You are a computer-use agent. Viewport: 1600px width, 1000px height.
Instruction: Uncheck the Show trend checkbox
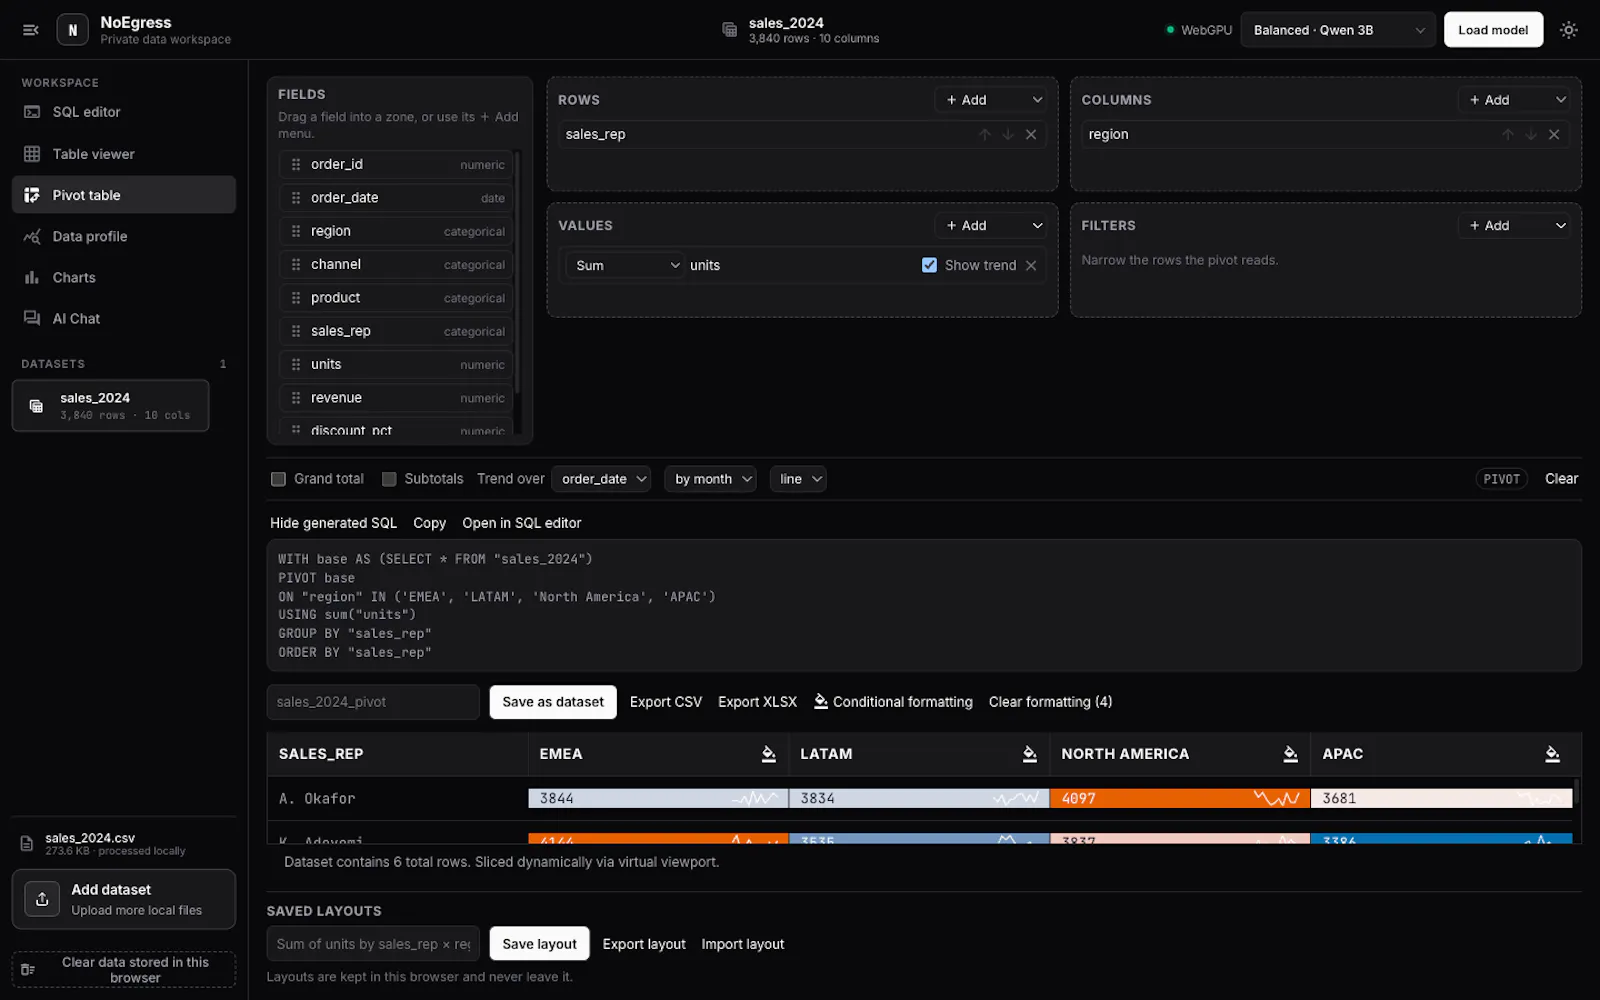pos(930,265)
